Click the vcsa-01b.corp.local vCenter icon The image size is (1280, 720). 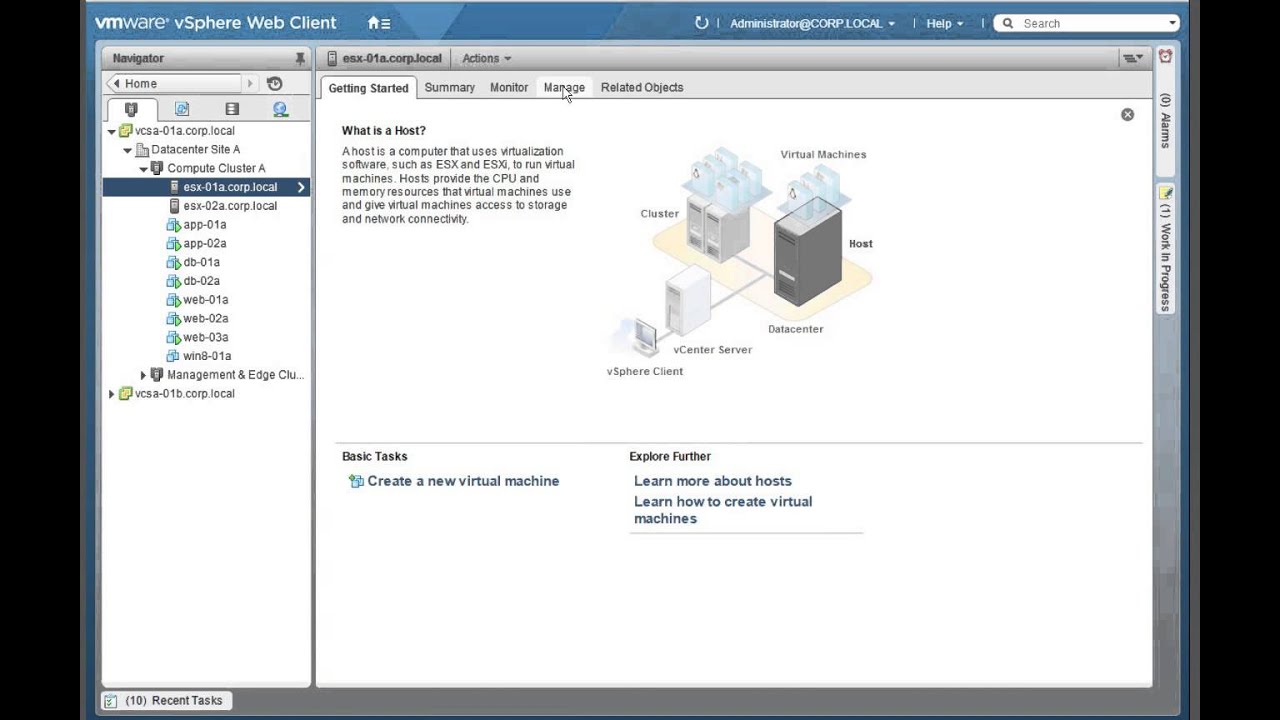tap(125, 394)
